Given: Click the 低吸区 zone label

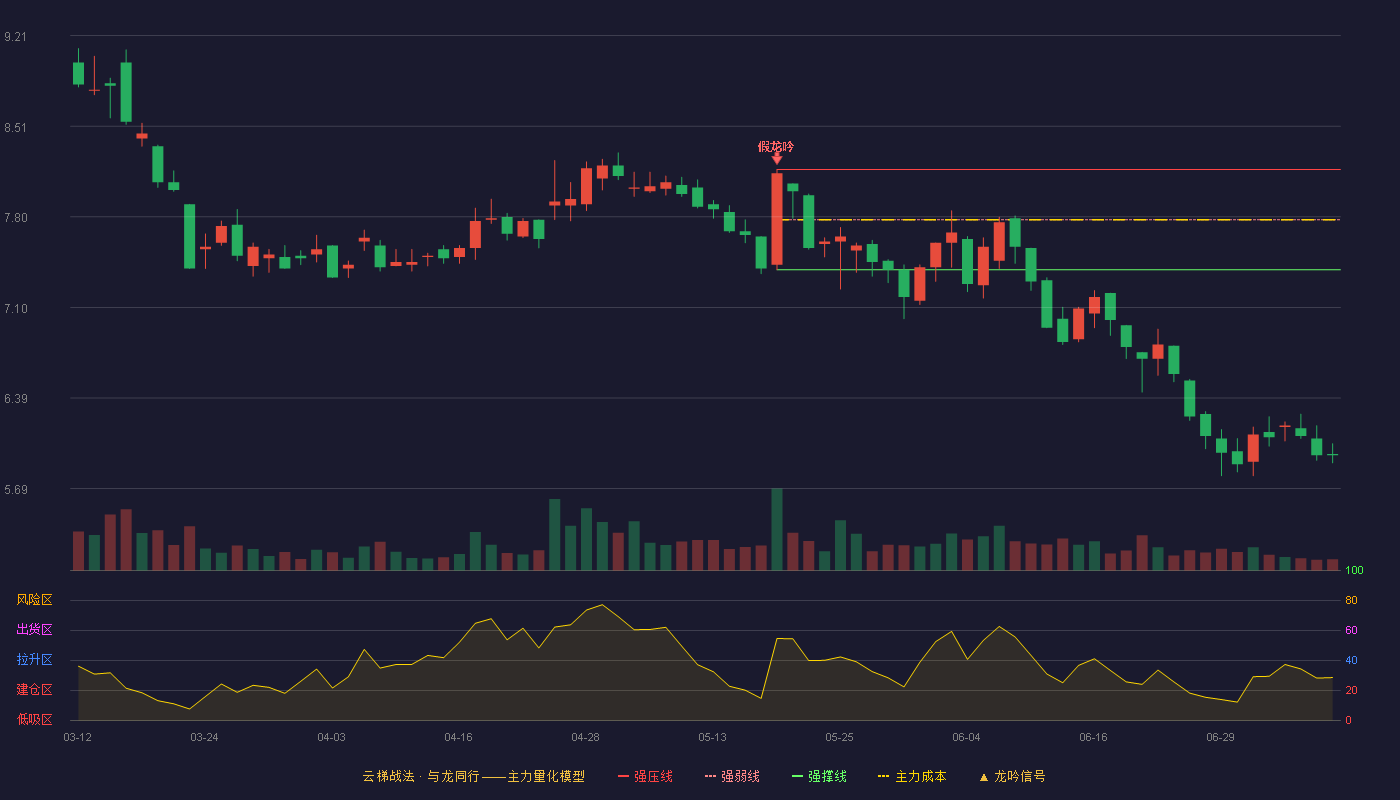Looking at the screenshot, I should pos(34,719).
